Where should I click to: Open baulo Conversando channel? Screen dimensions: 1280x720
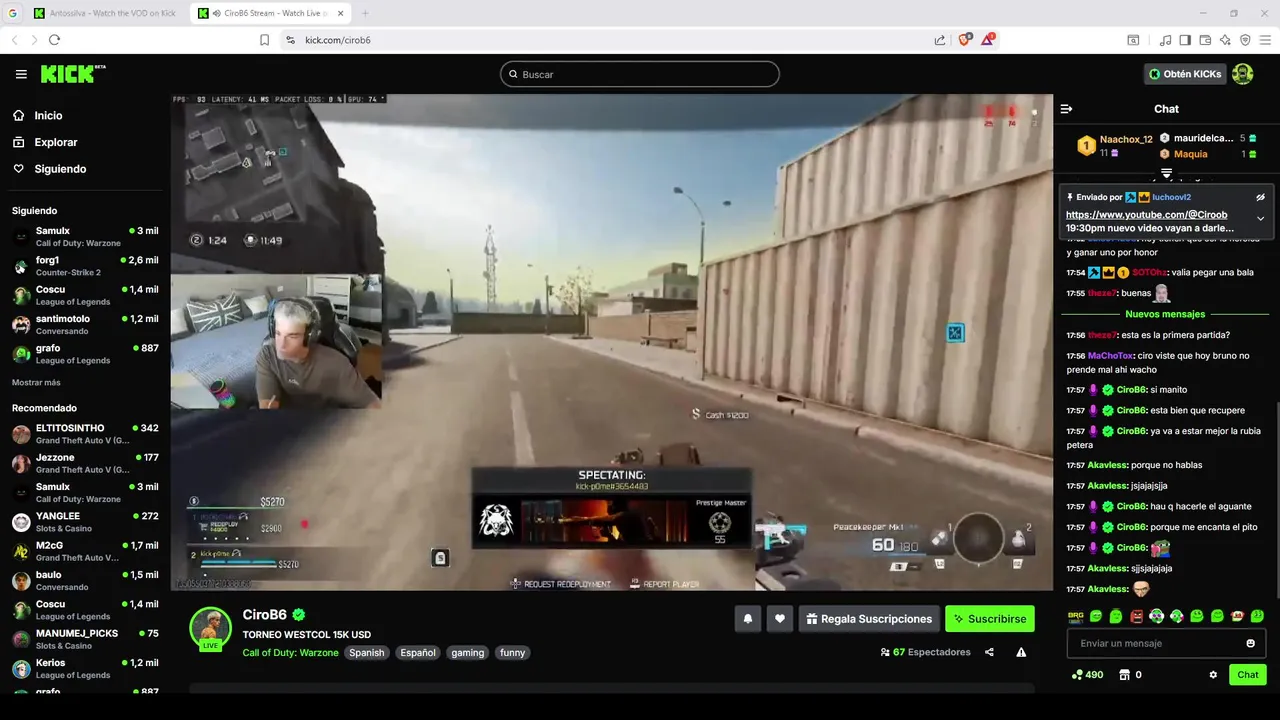coord(85,581)
